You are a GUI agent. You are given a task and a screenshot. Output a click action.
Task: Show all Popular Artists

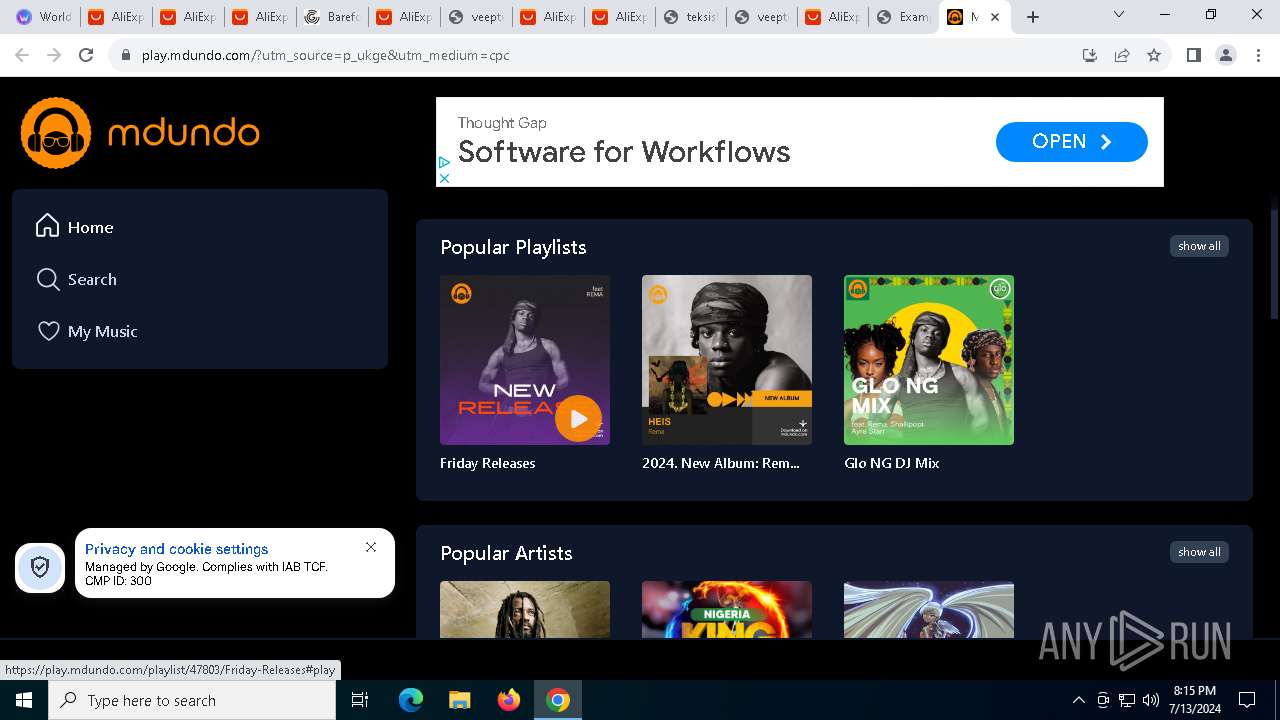click(x=1199, y=552)
